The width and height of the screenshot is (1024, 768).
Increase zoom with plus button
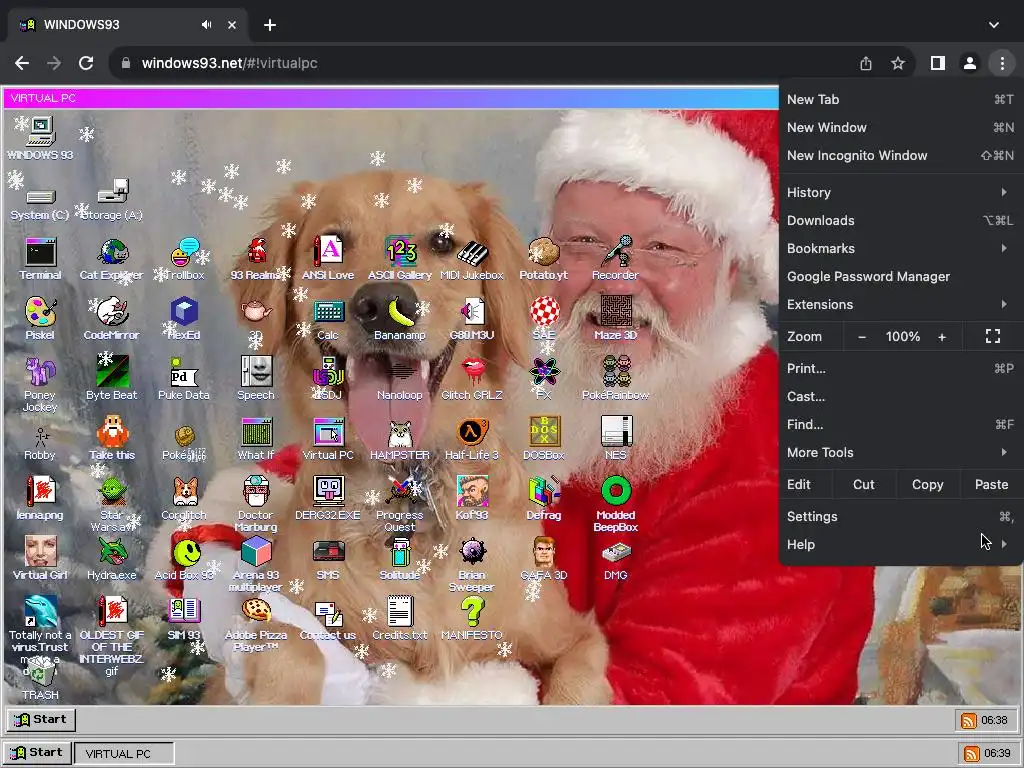click(x=942, y=336)
